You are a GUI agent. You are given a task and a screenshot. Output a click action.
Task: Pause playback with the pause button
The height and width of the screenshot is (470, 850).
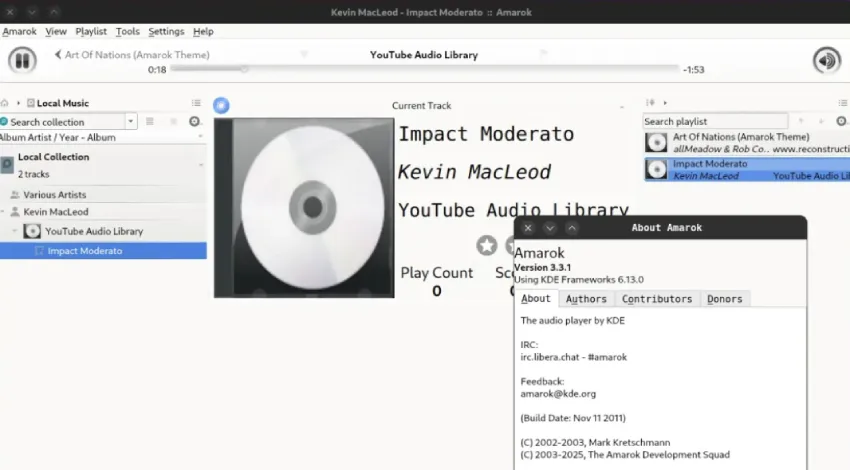pos(22,60)
